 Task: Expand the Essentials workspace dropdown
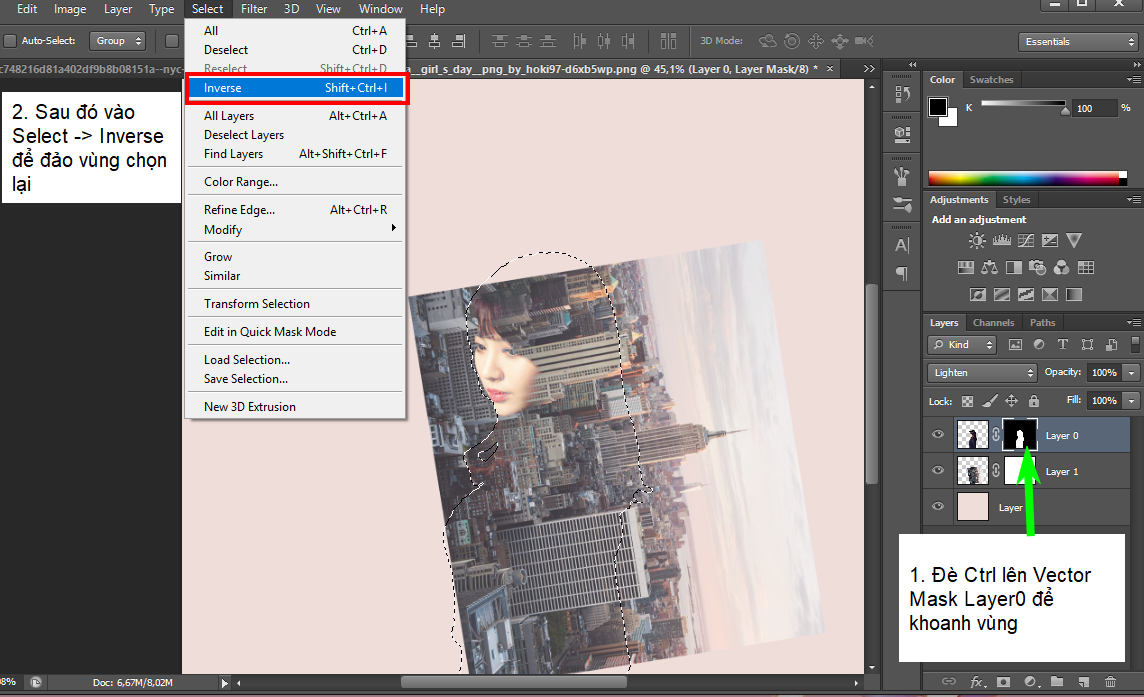click(x=1077, y=41)
